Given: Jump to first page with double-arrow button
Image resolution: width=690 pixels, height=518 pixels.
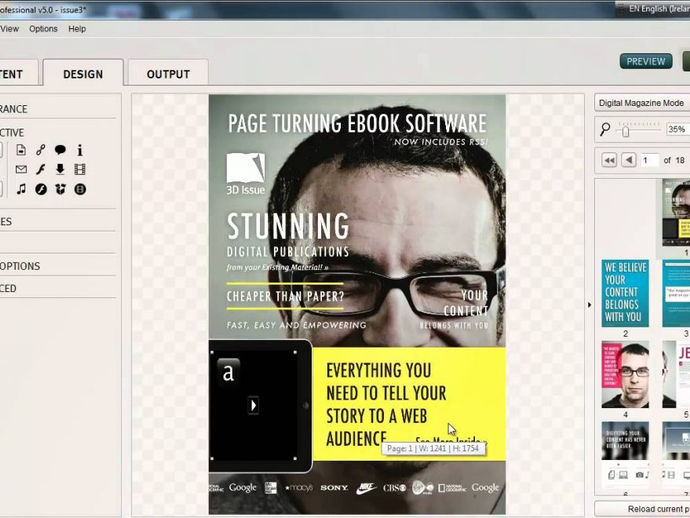Looking at the screenshot, I should [609, 160].
